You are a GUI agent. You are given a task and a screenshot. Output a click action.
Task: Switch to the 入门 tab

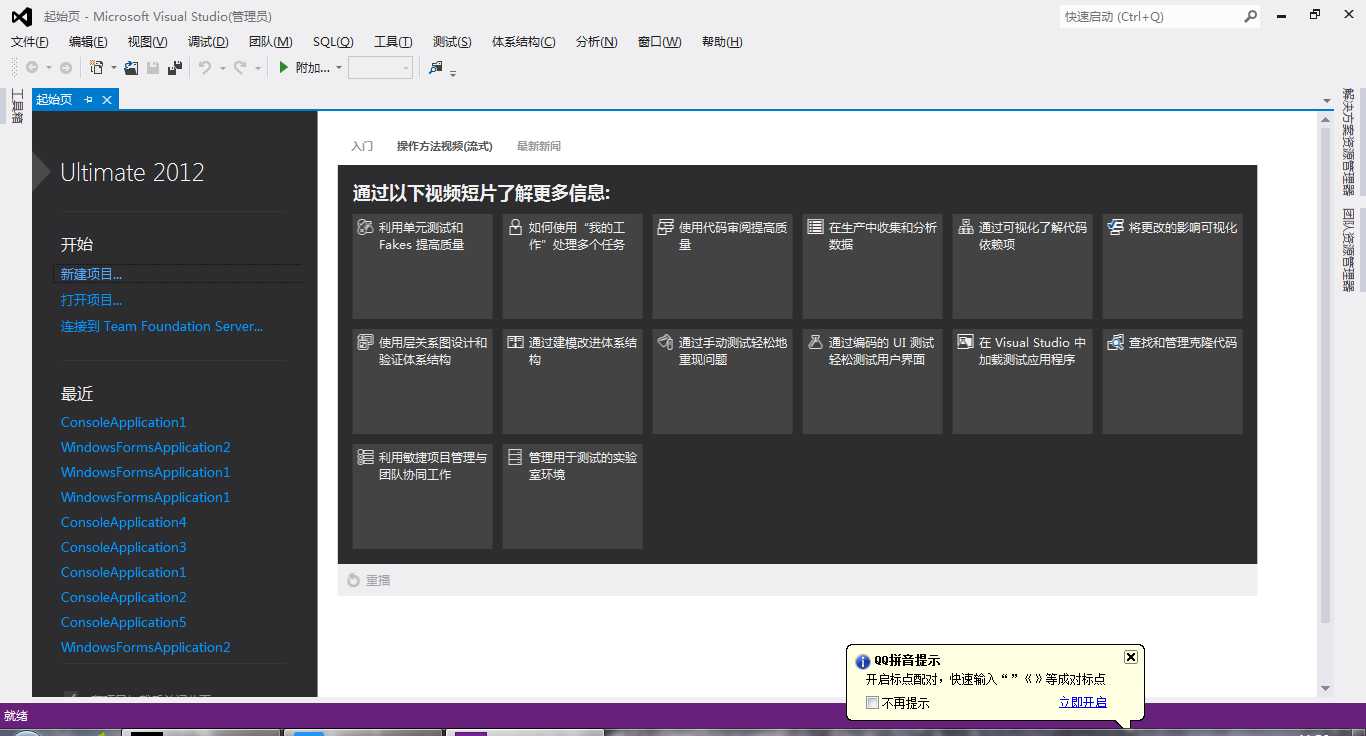click(x=362, y=146)
